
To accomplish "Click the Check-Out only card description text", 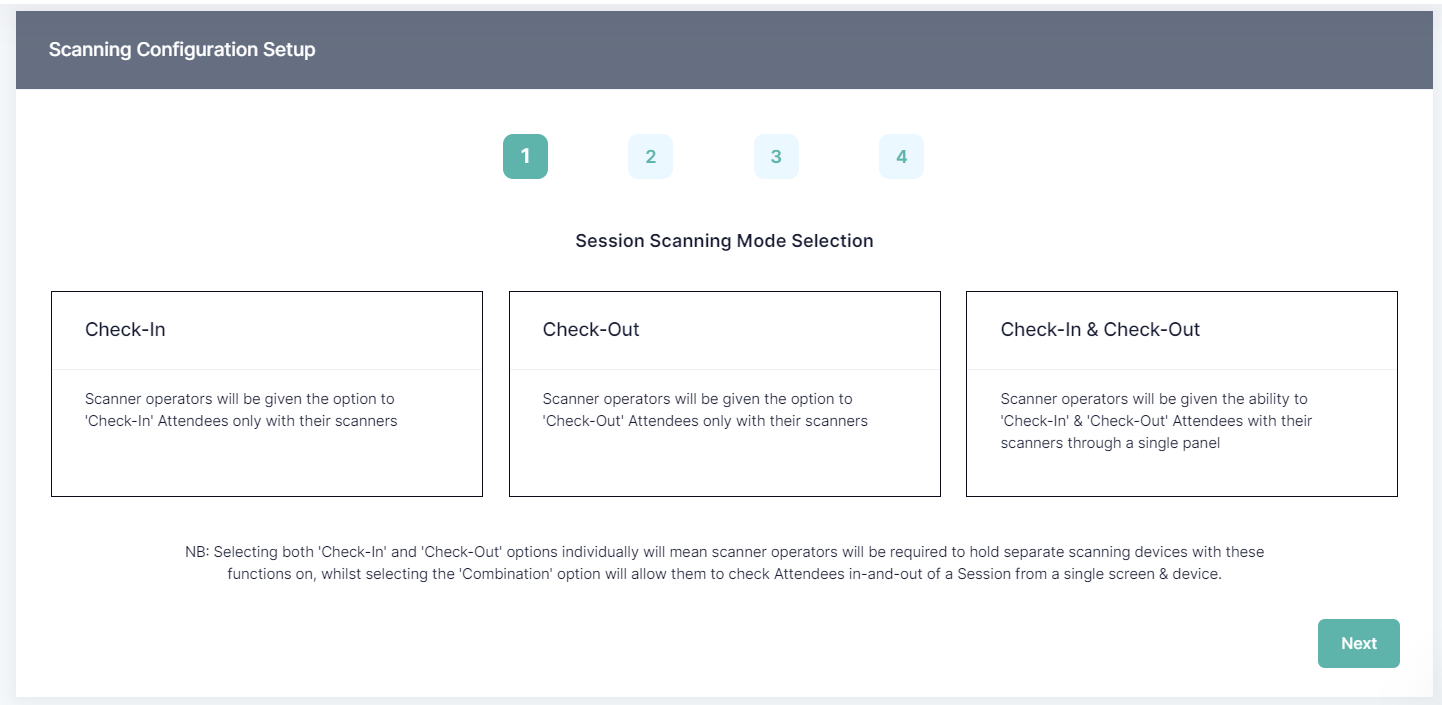I will 705,410.
